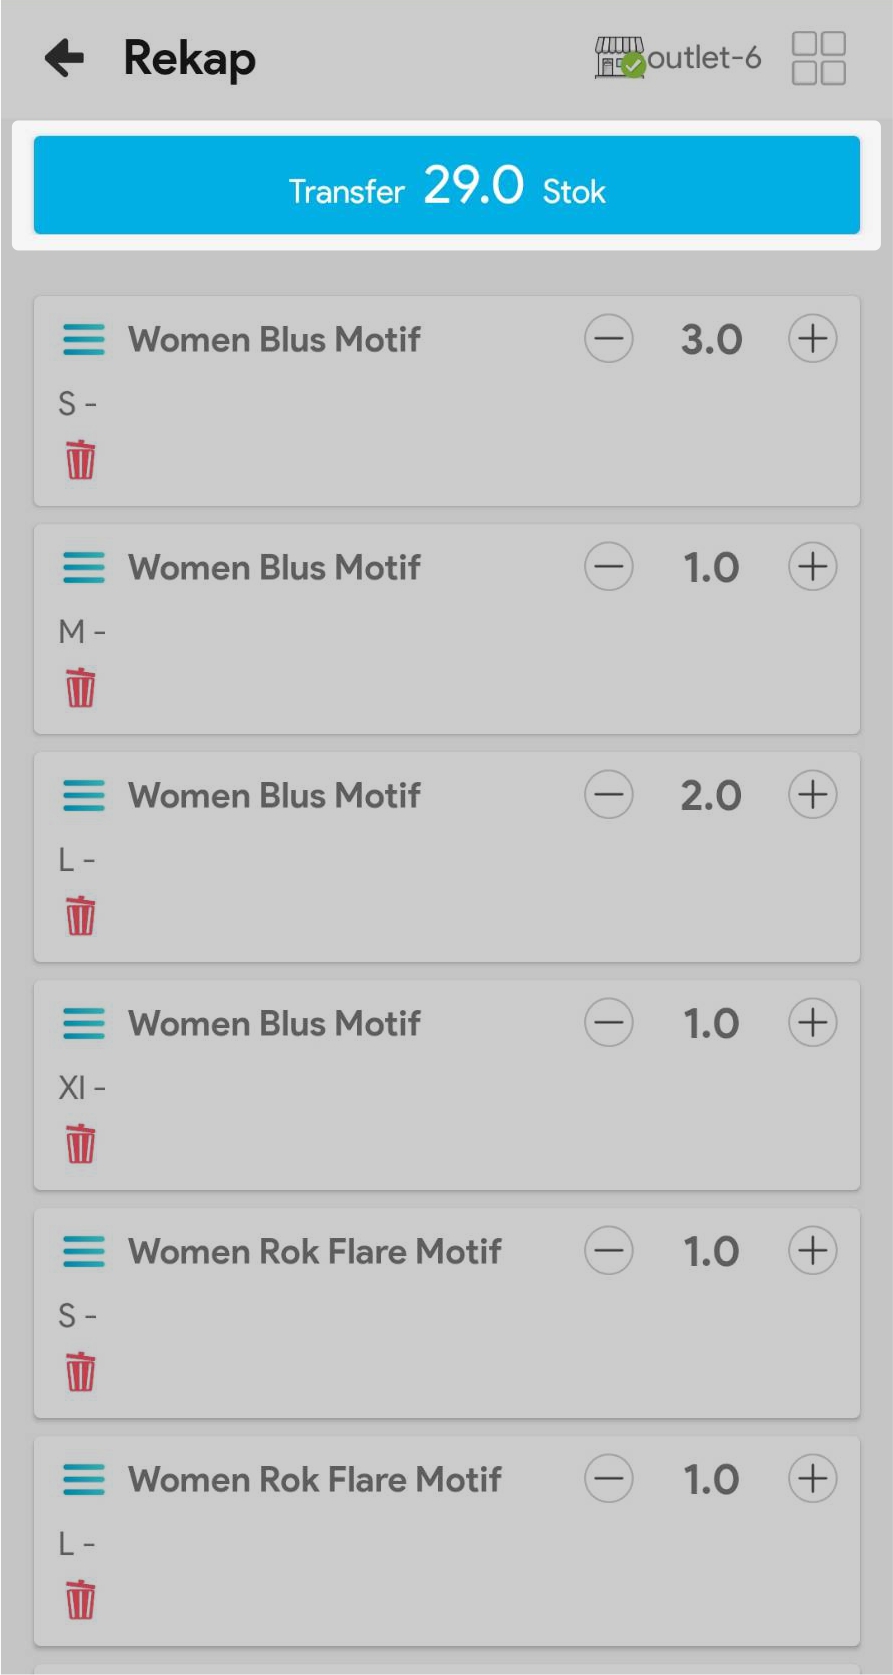Delete Women Blus Motif size Xl item
The height and width of the screenshot is (1675, 893).
coord(80,1144)
